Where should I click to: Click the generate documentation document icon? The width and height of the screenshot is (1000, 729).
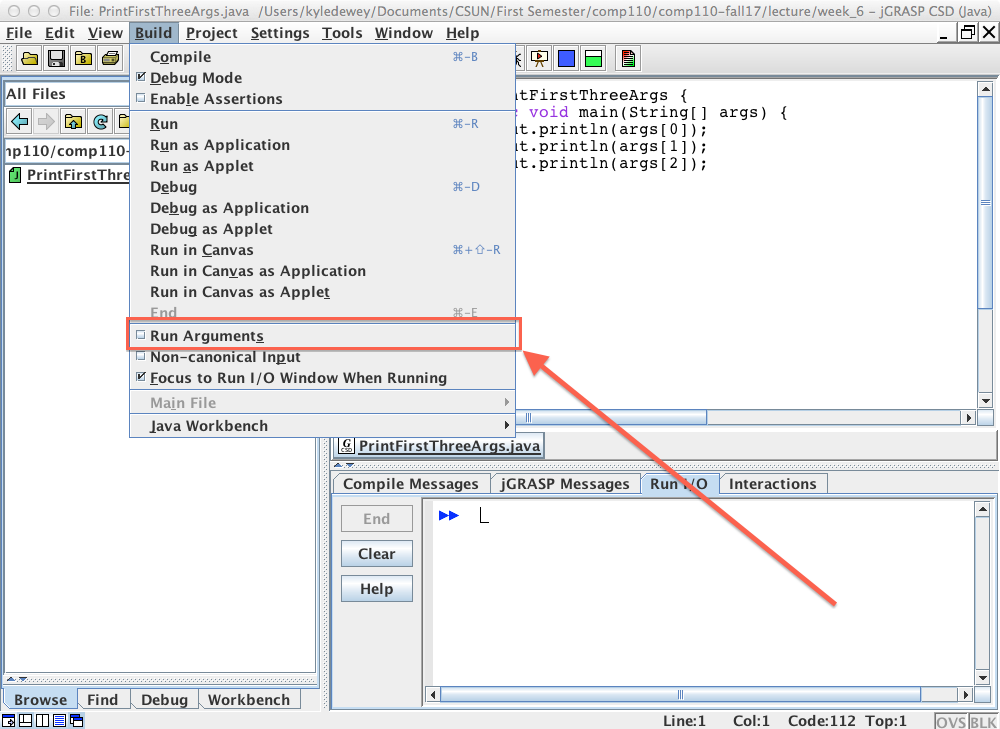(627, 58)
